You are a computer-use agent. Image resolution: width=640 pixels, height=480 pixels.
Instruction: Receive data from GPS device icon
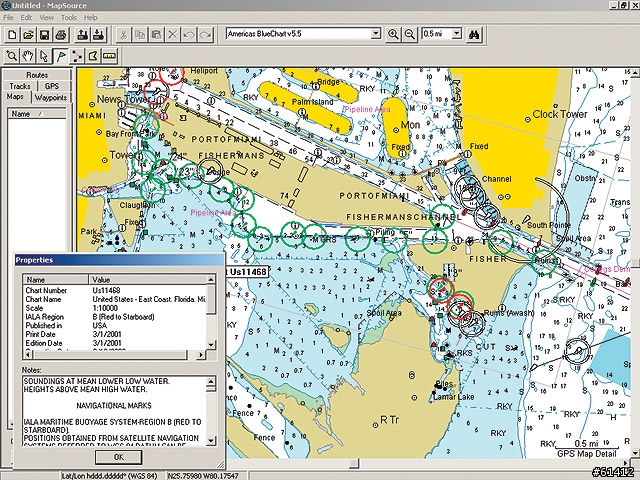(98, 35)
